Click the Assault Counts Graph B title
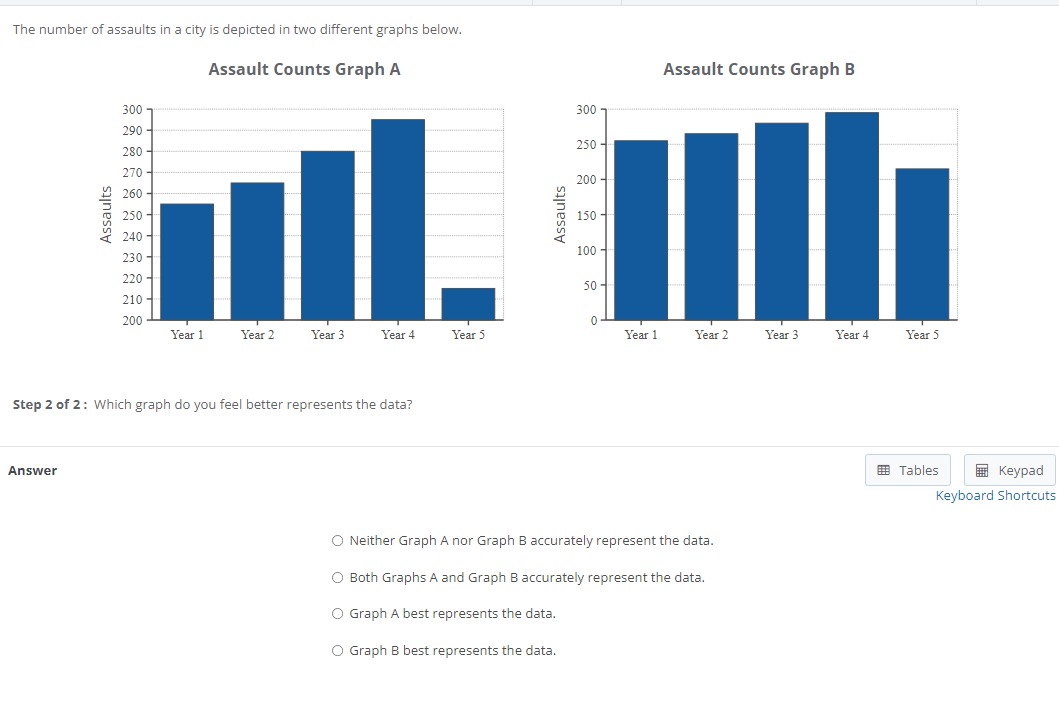This screenshot has width=1059, height=716. point(759,69)
